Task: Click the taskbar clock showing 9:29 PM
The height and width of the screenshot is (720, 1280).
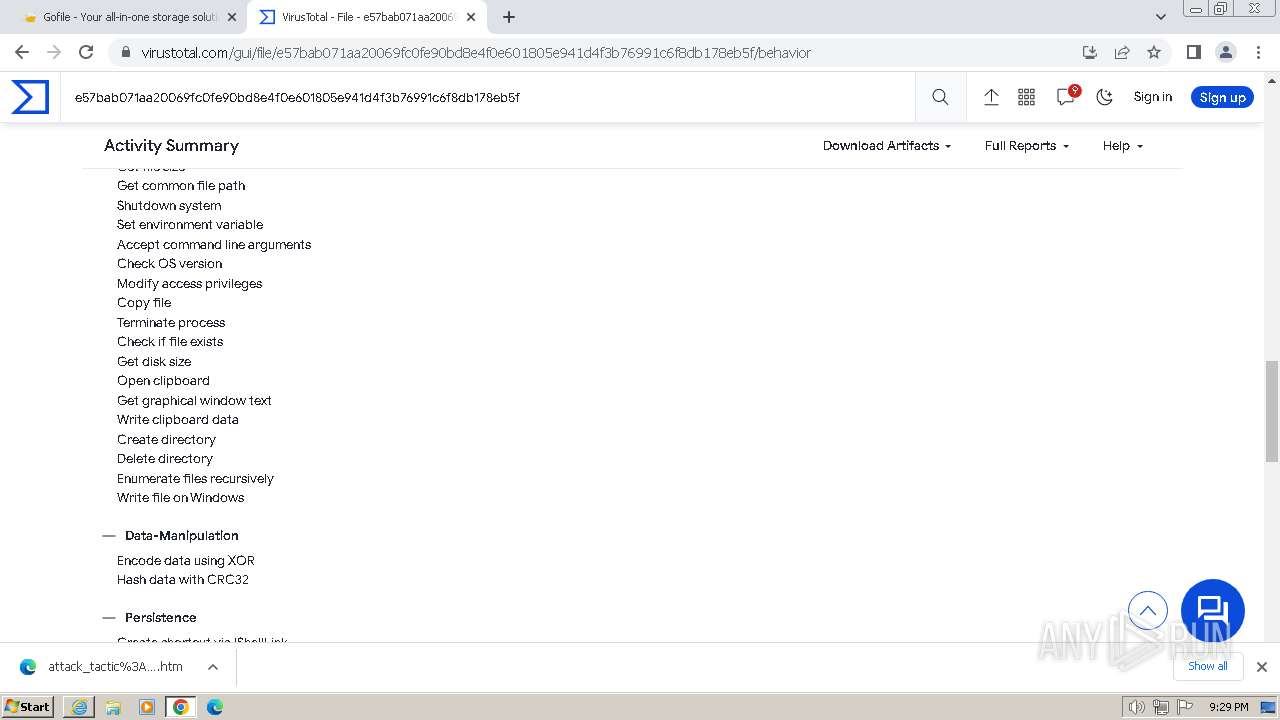Action: pos(1228,707)
